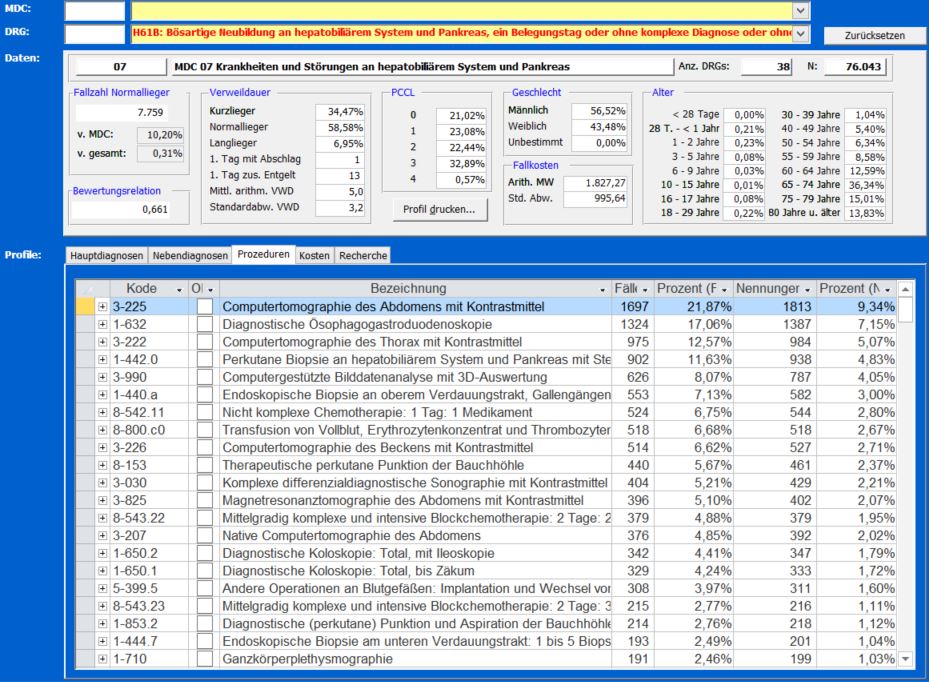This screenshot has height=682, width=929.
Task: Tick the checkbox in row 3-030
Action: 204,483
